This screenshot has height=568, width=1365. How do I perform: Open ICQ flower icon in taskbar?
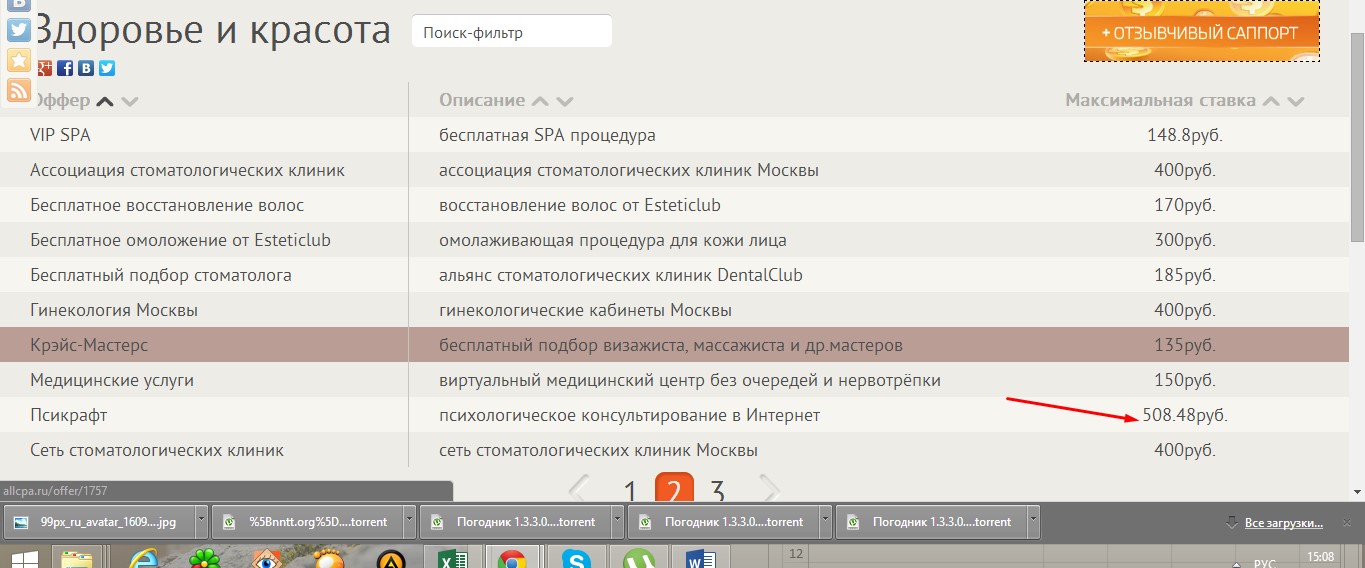point(206,557)
